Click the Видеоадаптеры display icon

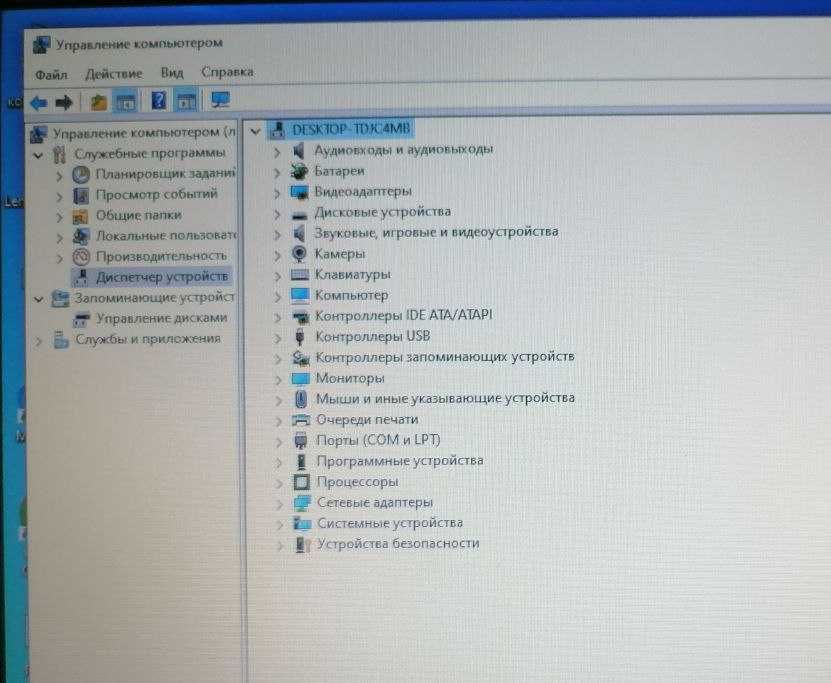click(299, 192)
